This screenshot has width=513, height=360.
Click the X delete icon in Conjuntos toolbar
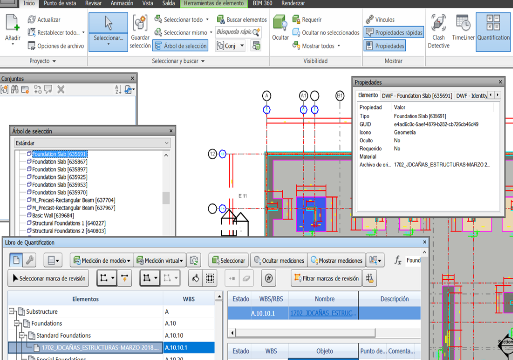61,89
